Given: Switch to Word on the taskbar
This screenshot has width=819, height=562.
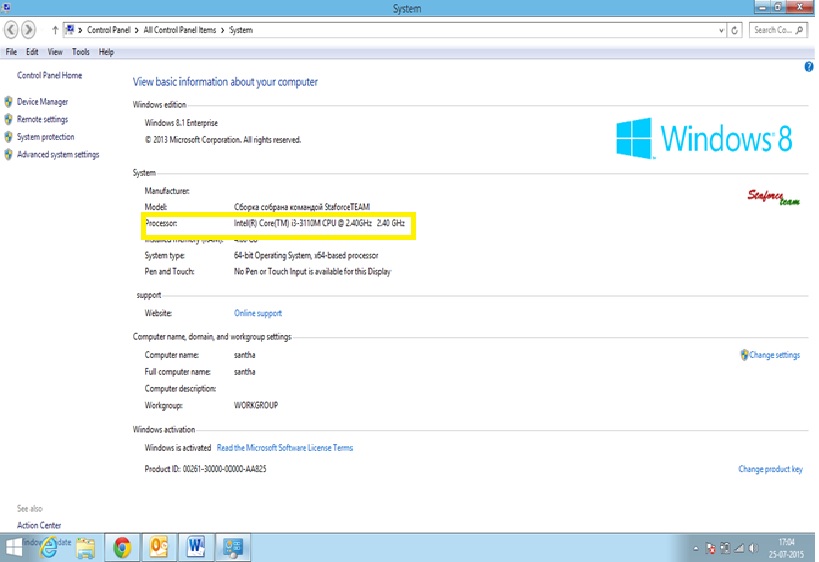Looking at the screenshot, I should point(196,547).
